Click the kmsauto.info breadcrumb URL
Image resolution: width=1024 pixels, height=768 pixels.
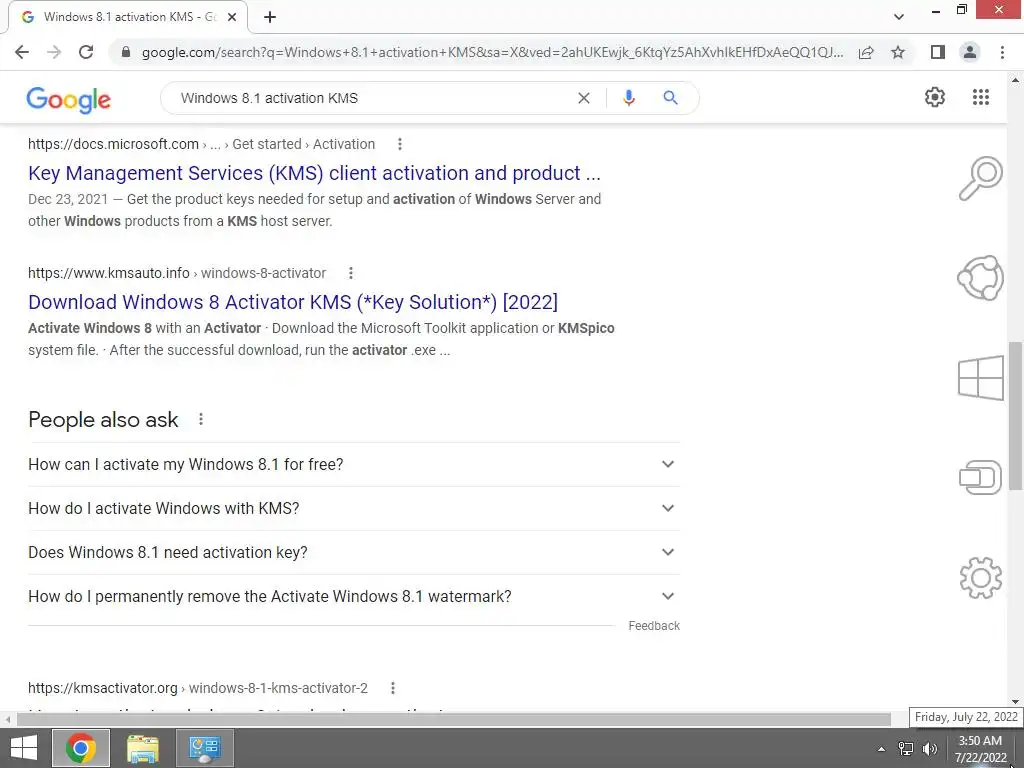point(177,273)
